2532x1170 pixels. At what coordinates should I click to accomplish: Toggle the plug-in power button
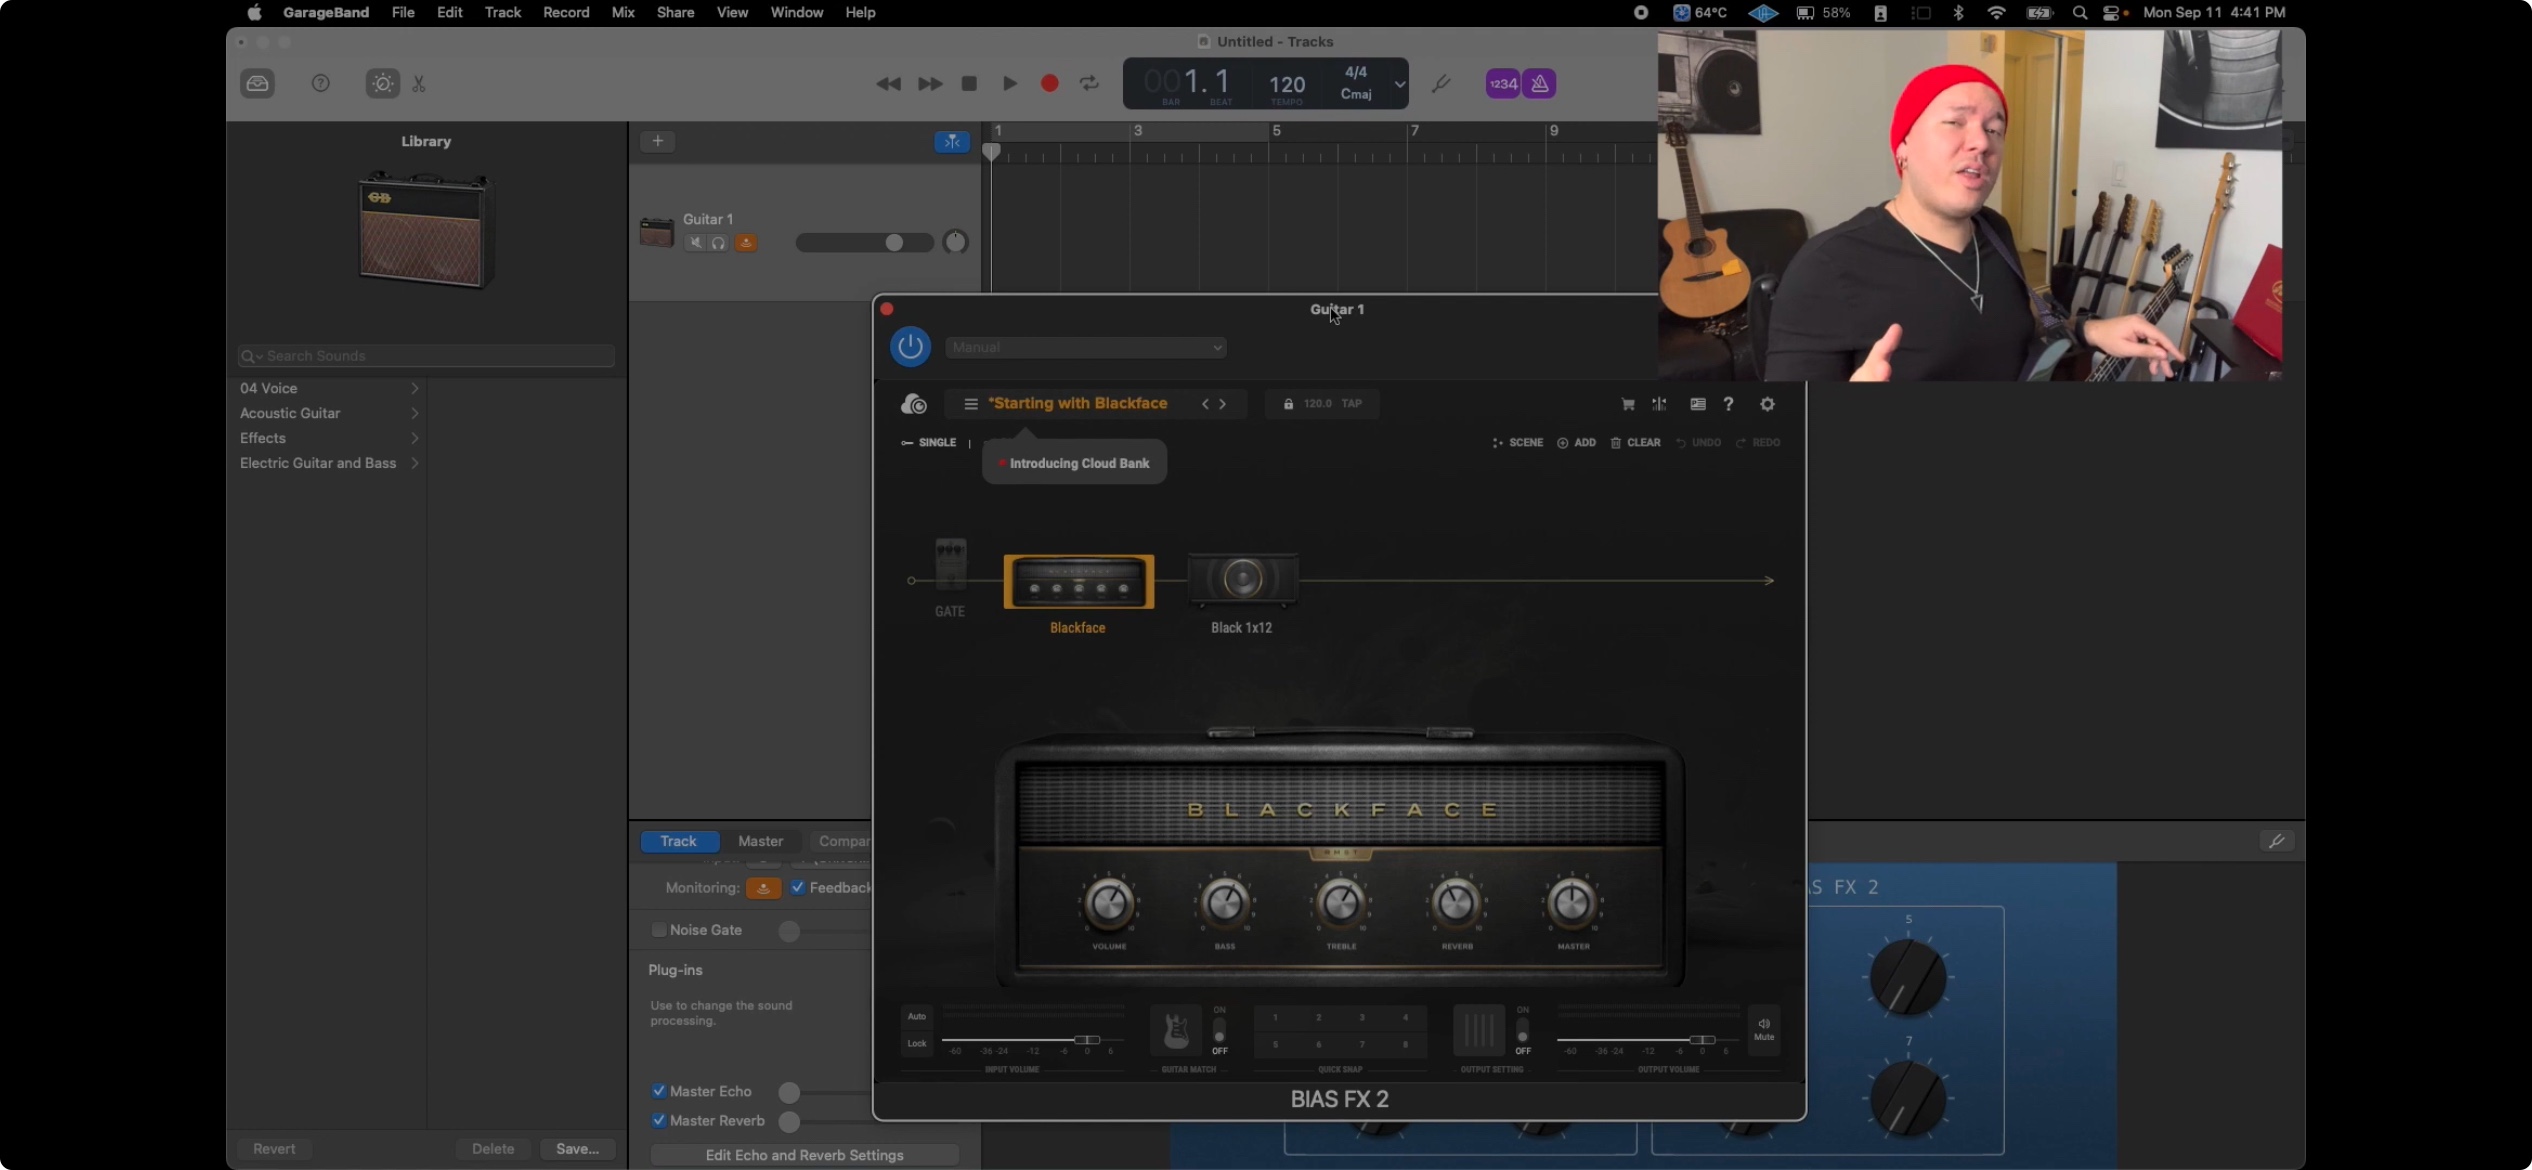[910, 347]
